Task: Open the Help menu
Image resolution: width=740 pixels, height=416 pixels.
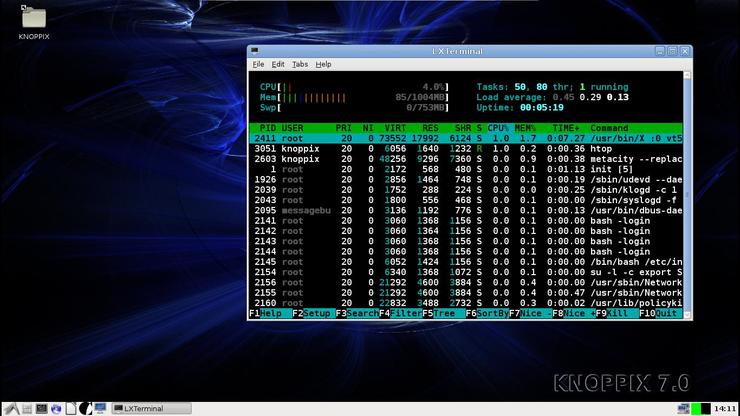Action: point(323,64)
